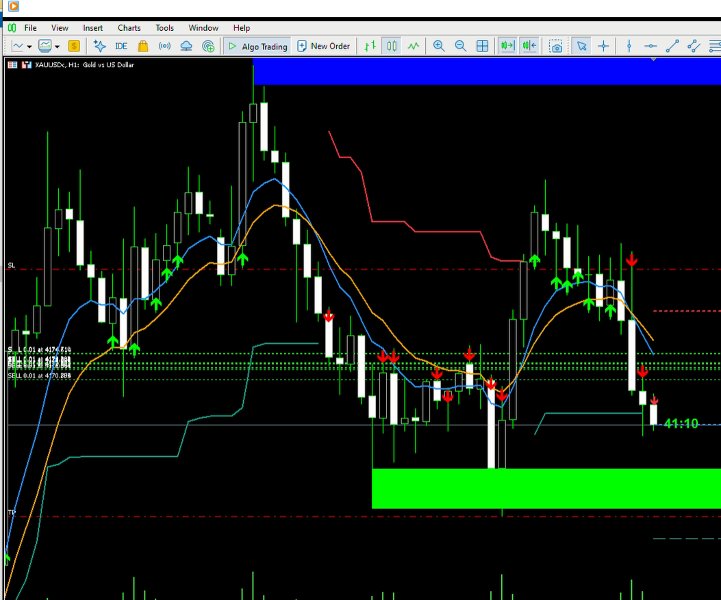The image size is (721, 600).
Task: Open the Signals broadcast icon
Action: pyautogui.click(x=165, y=46)
